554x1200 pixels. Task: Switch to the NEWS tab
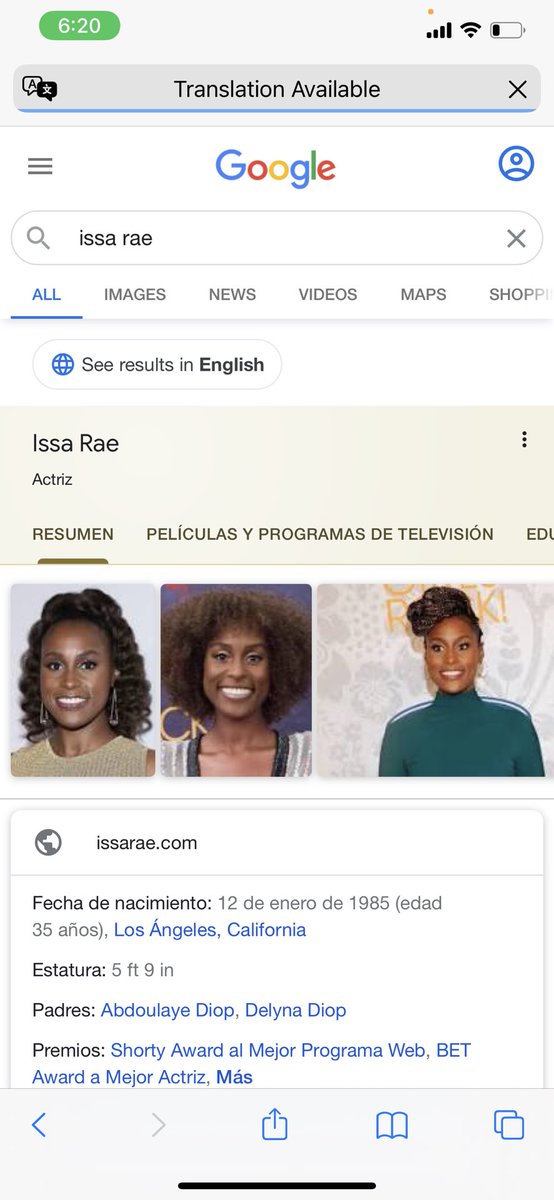click(232, 294)
